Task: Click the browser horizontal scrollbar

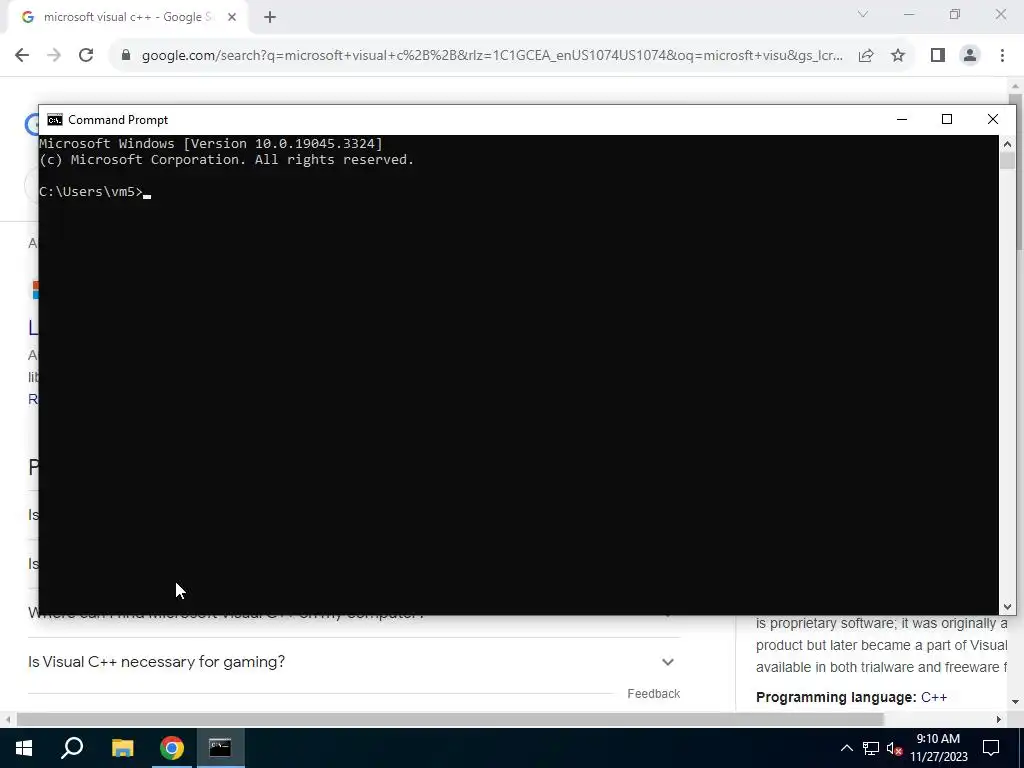Action: (450, 719)
